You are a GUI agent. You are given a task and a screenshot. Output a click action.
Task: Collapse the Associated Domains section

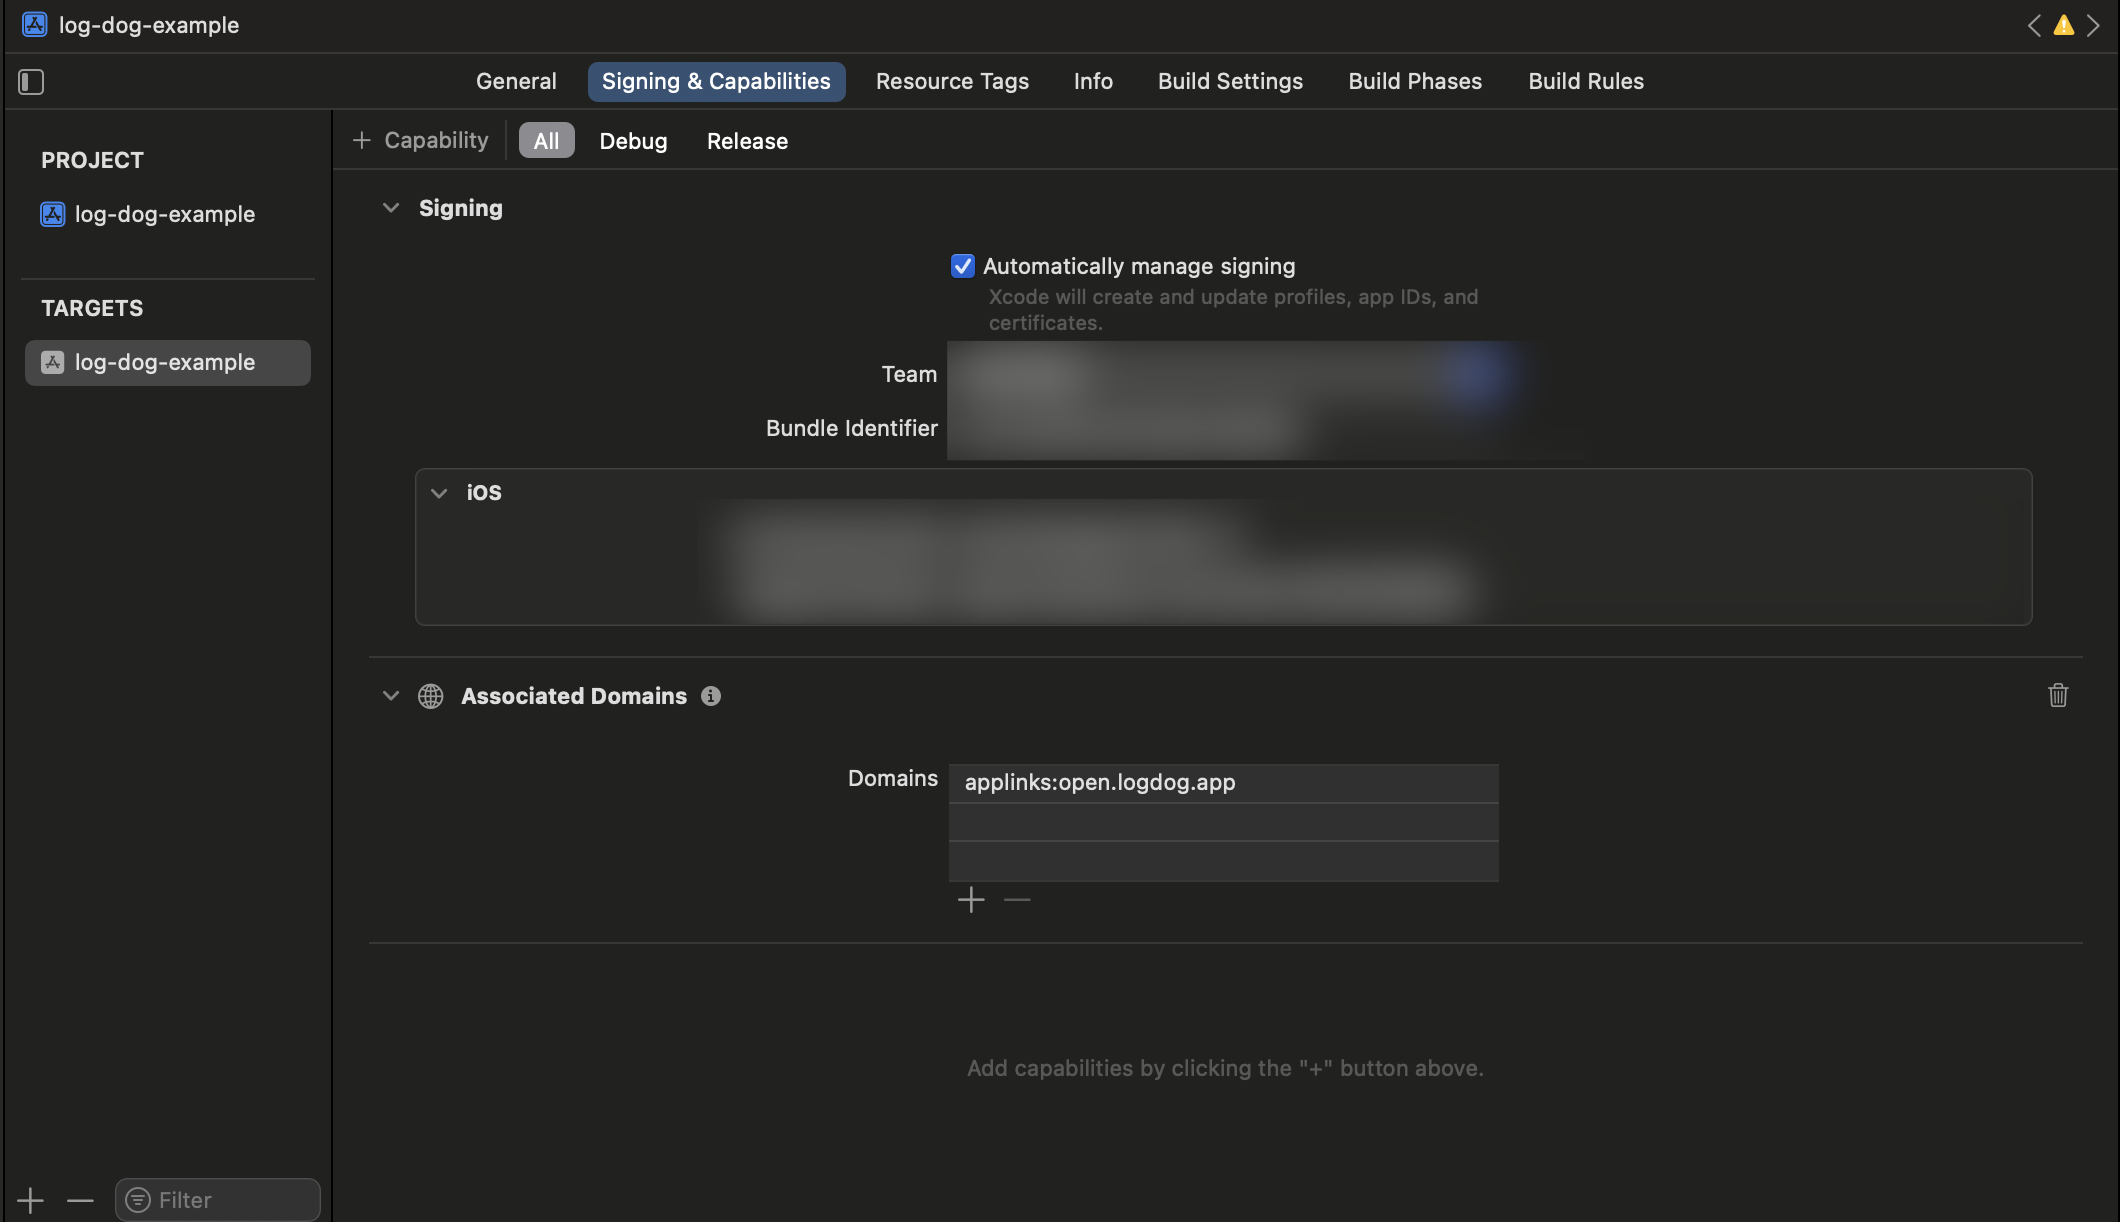tap(391, 696)
